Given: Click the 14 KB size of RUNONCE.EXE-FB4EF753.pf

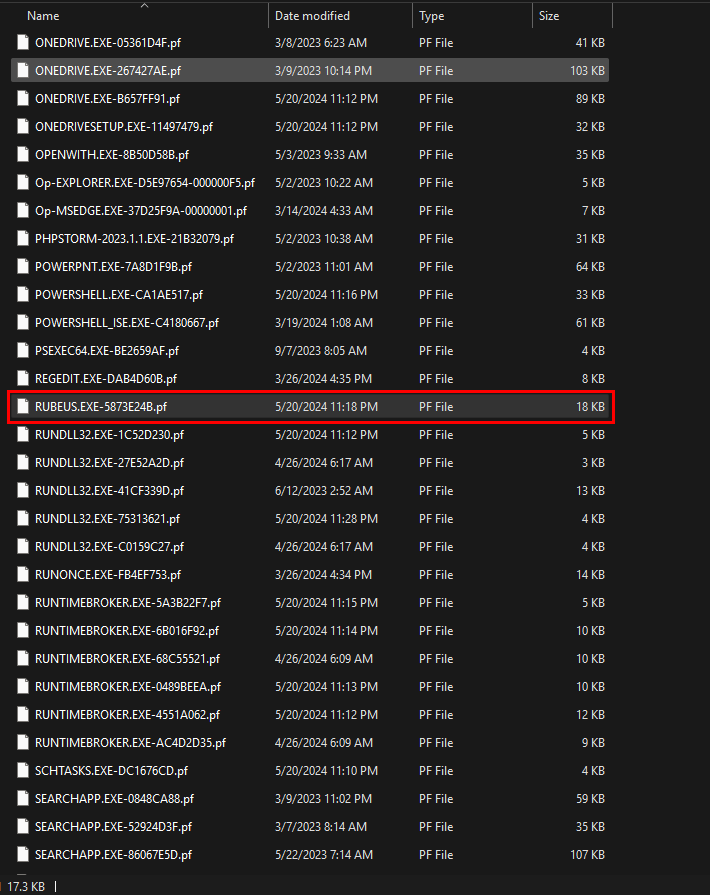Looking at the screenshot, I should pos(590,574).
